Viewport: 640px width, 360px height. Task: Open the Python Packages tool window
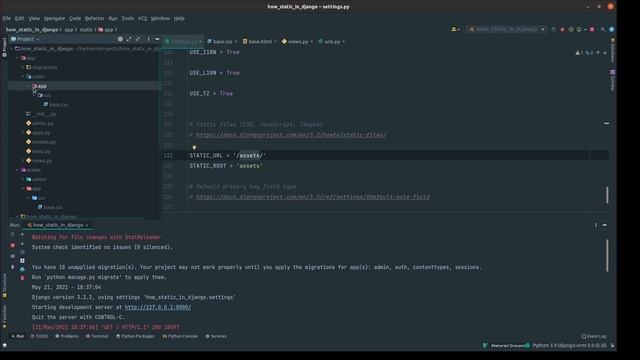[135, 336]
